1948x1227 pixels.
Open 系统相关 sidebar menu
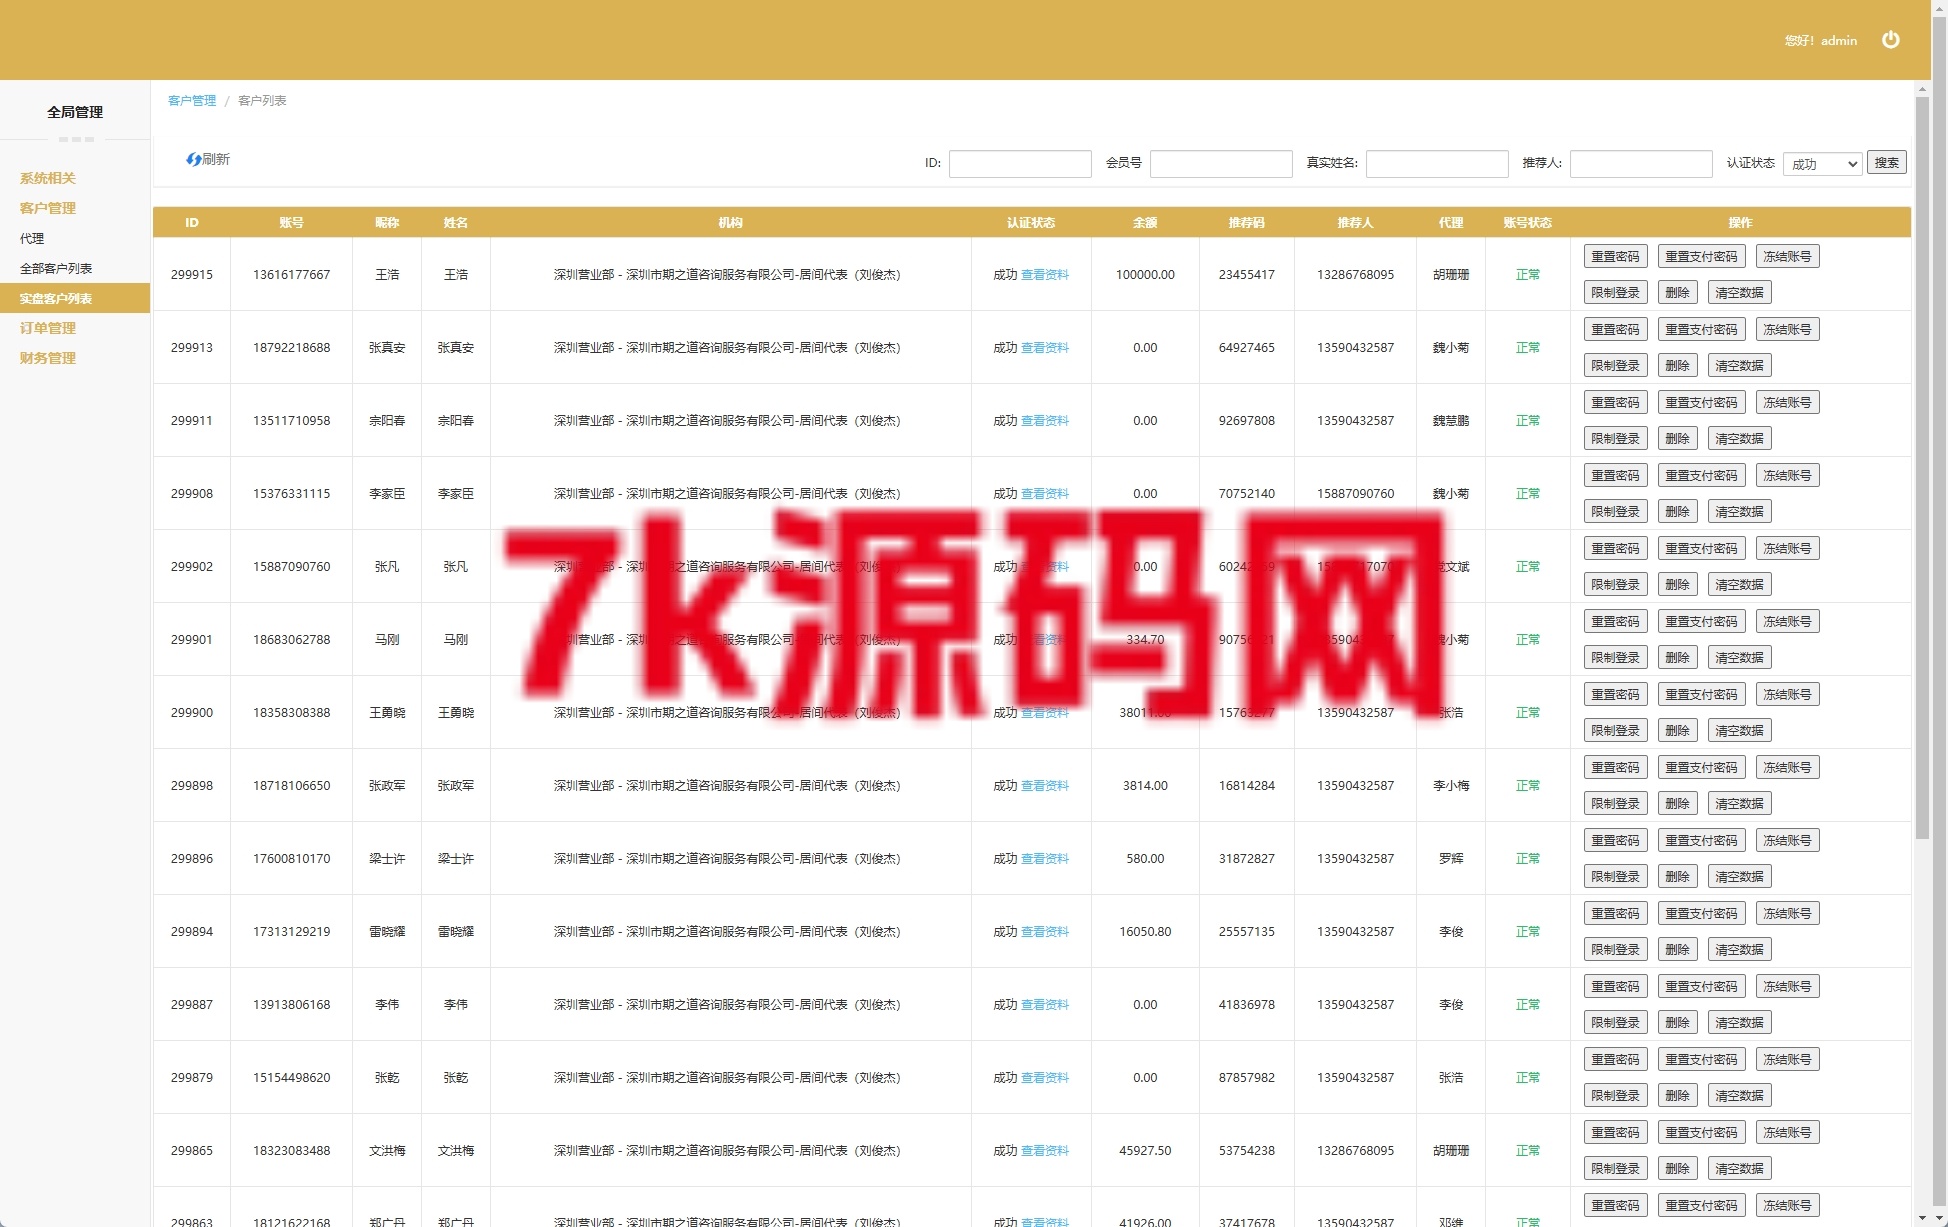pyautogui.click(x=48, y=178)
